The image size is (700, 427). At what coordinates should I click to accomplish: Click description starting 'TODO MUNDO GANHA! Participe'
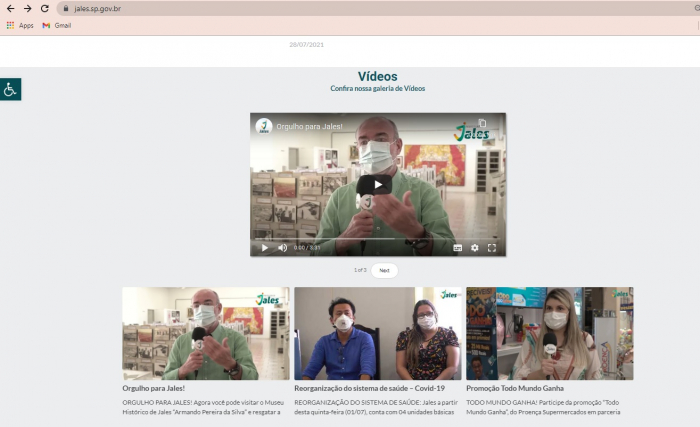click(x=543, y=407)
